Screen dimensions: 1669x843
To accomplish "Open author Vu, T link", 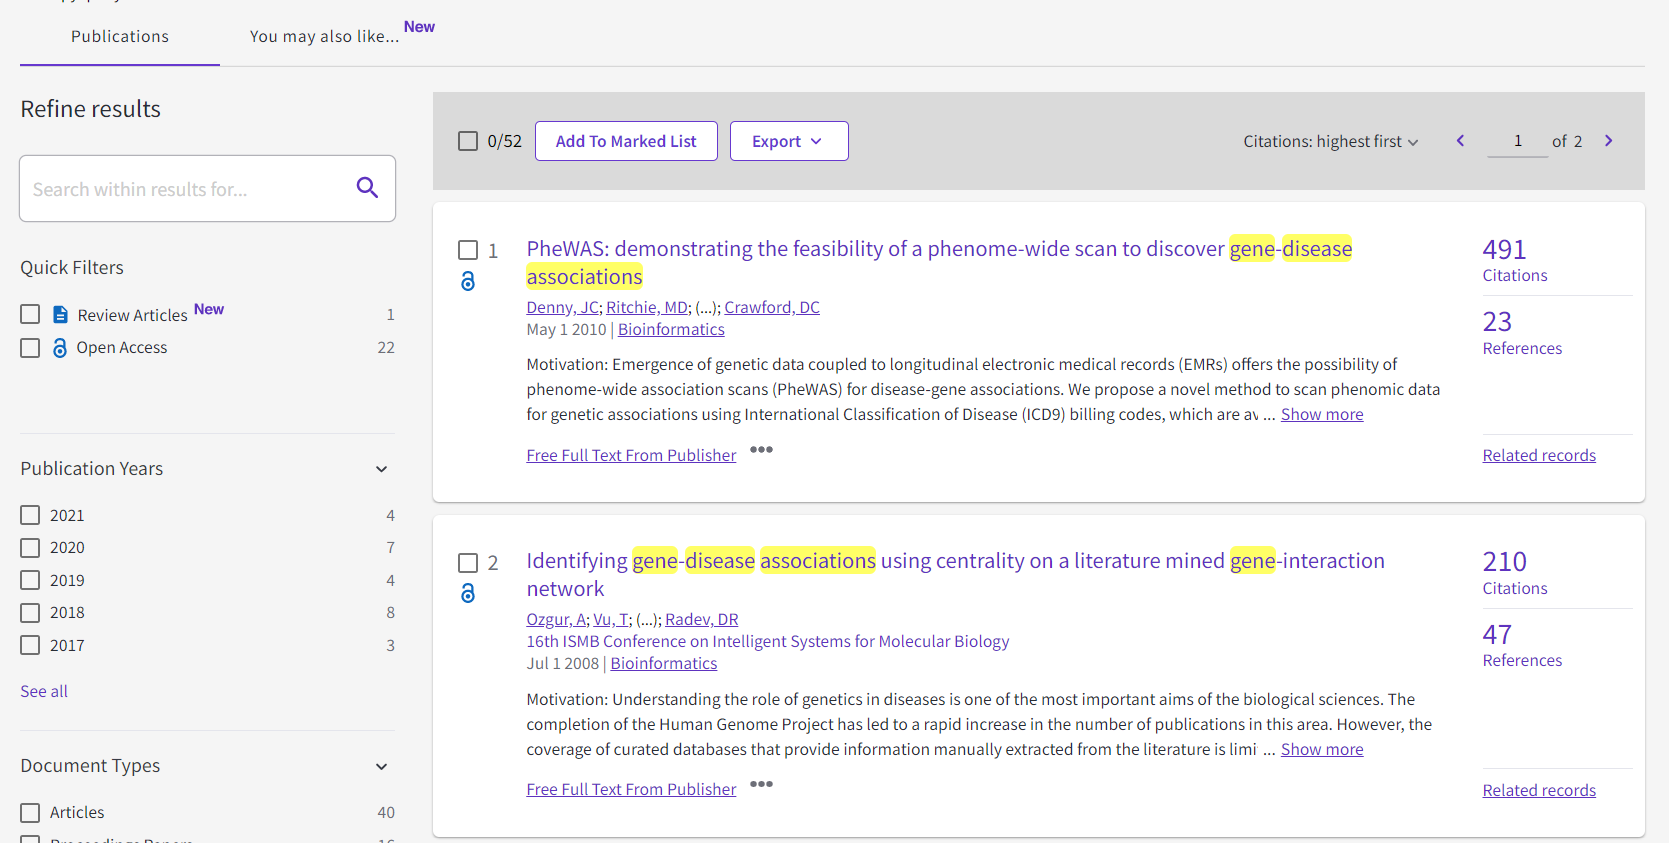I will (610, 619).
